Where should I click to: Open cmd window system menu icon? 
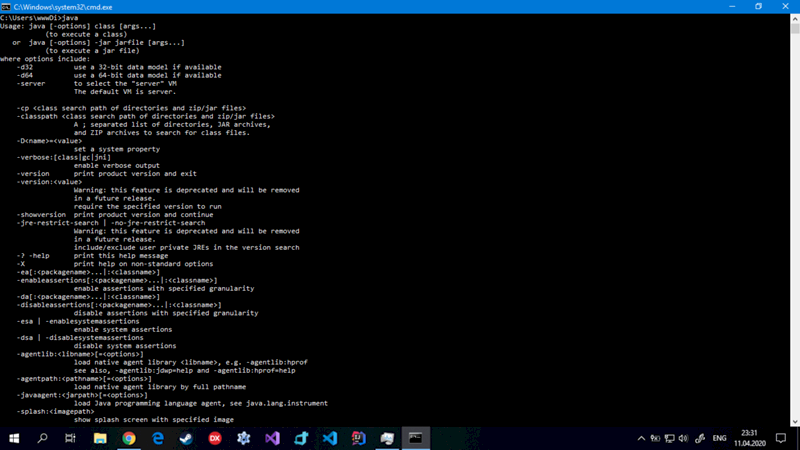click(8, 7)
